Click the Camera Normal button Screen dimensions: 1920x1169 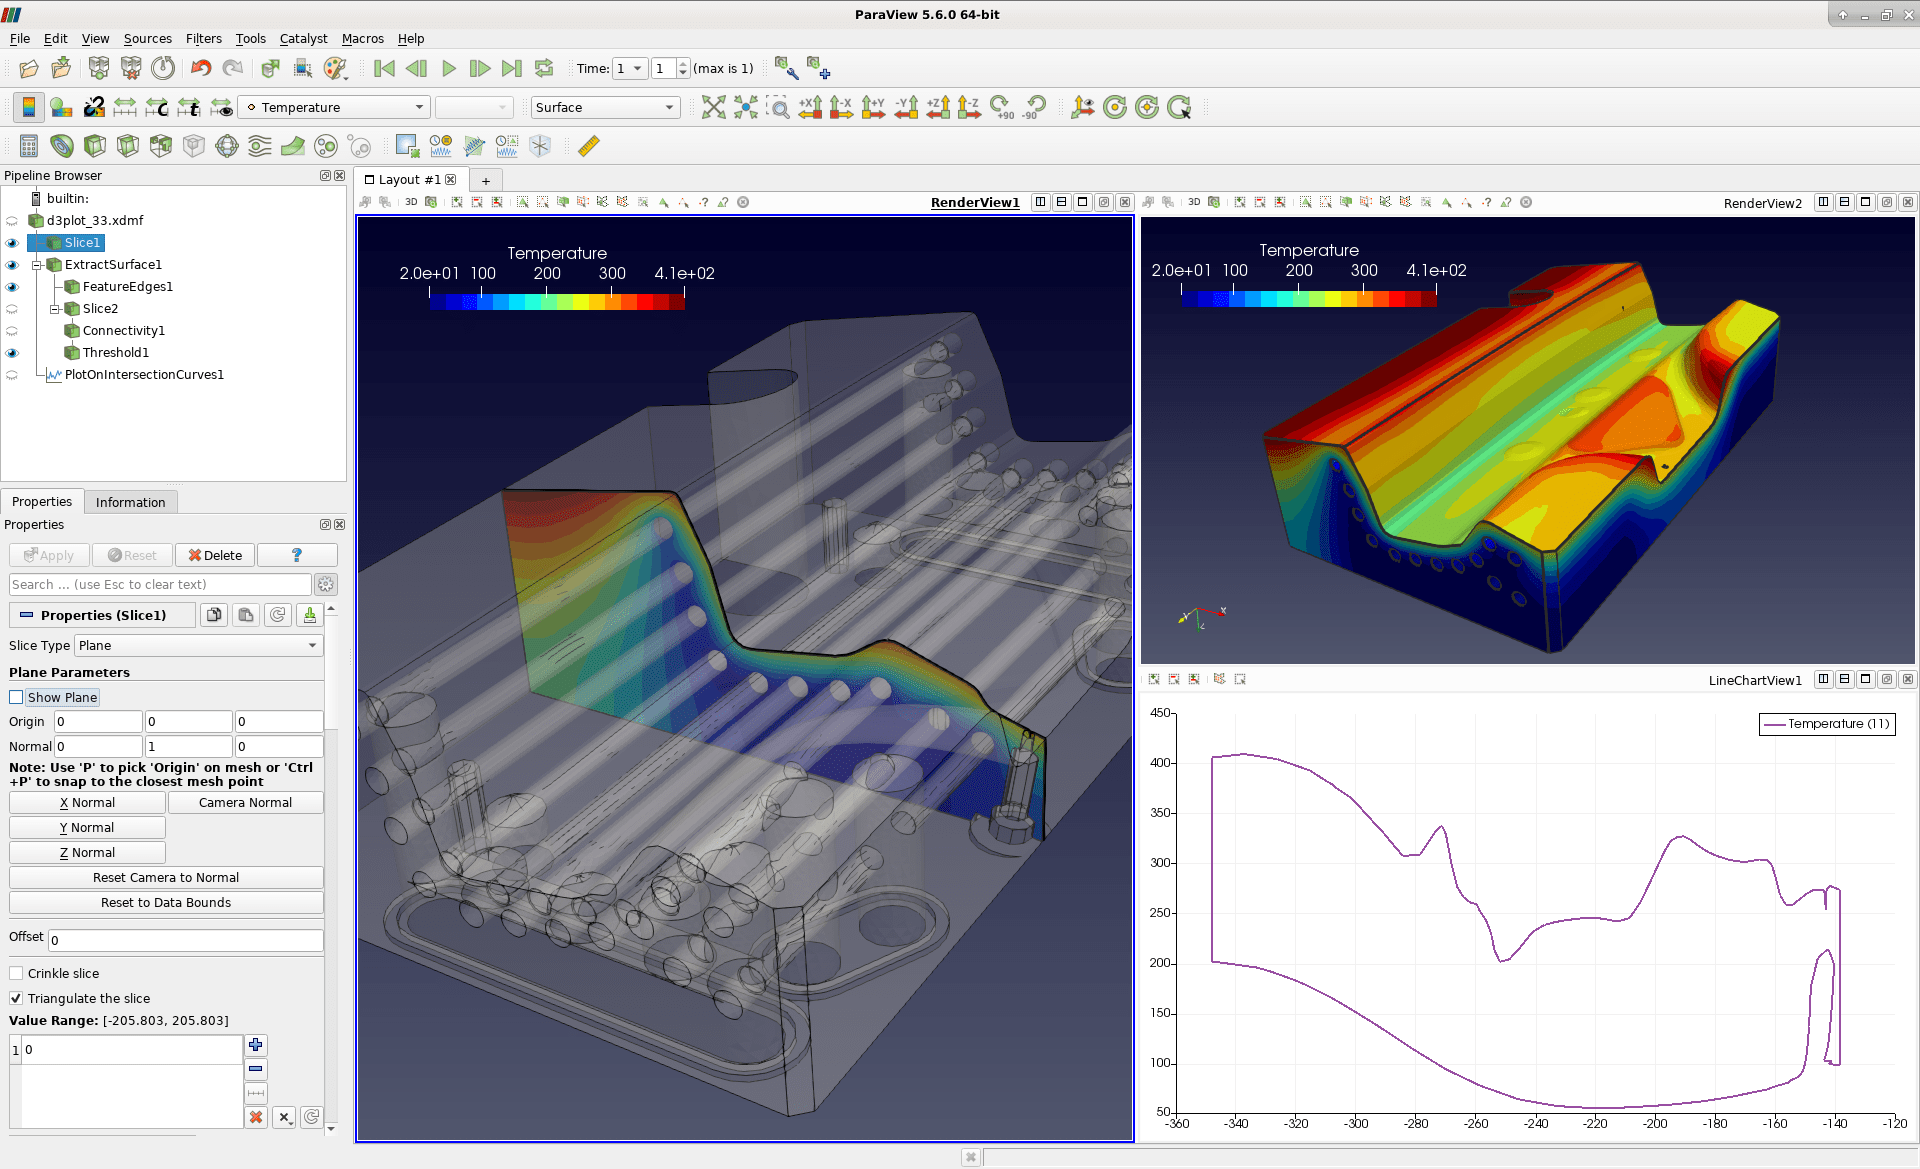point(245,803)
